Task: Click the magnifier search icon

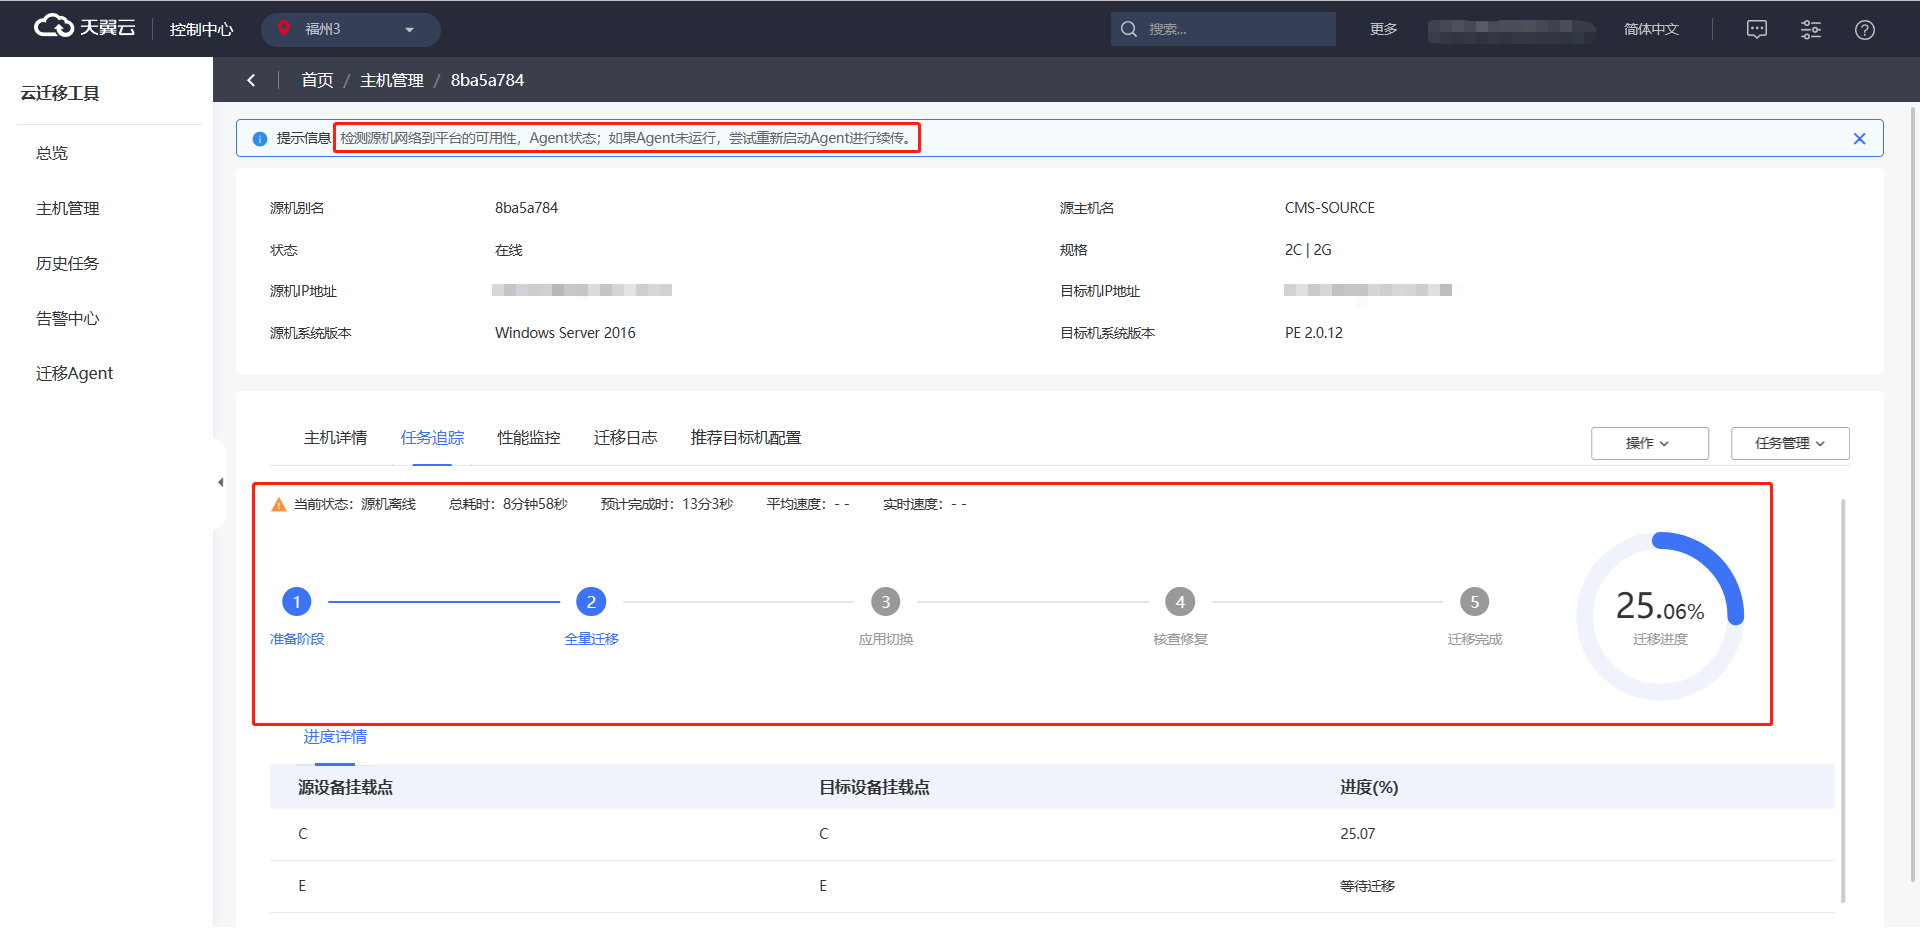Action: (1129, 29)
